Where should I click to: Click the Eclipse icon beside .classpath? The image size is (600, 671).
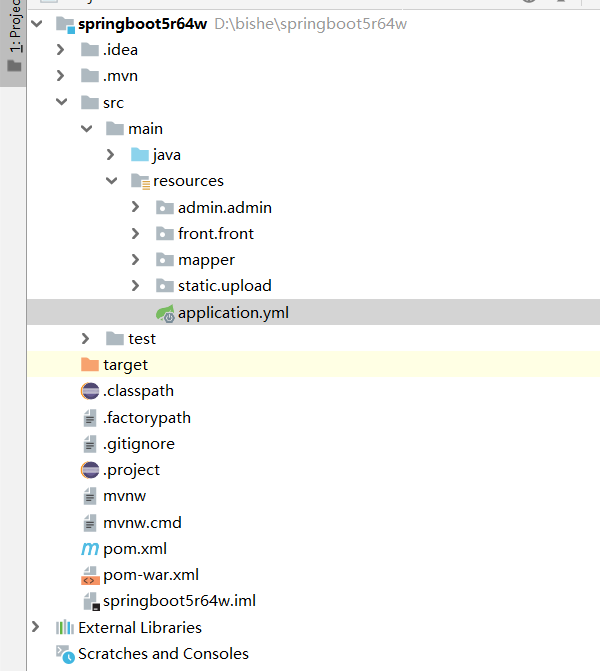coord(89,391)
